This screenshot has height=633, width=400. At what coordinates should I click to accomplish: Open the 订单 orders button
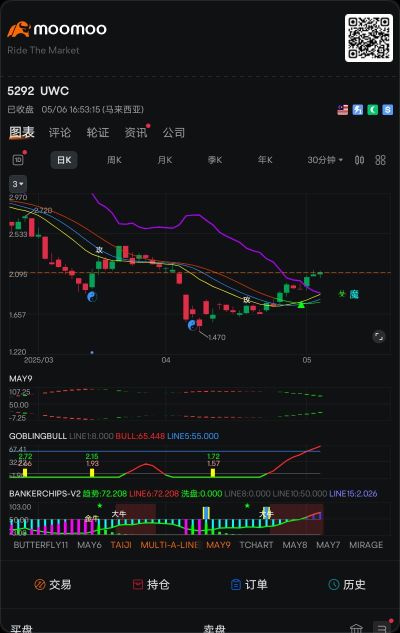click(249, 584)
